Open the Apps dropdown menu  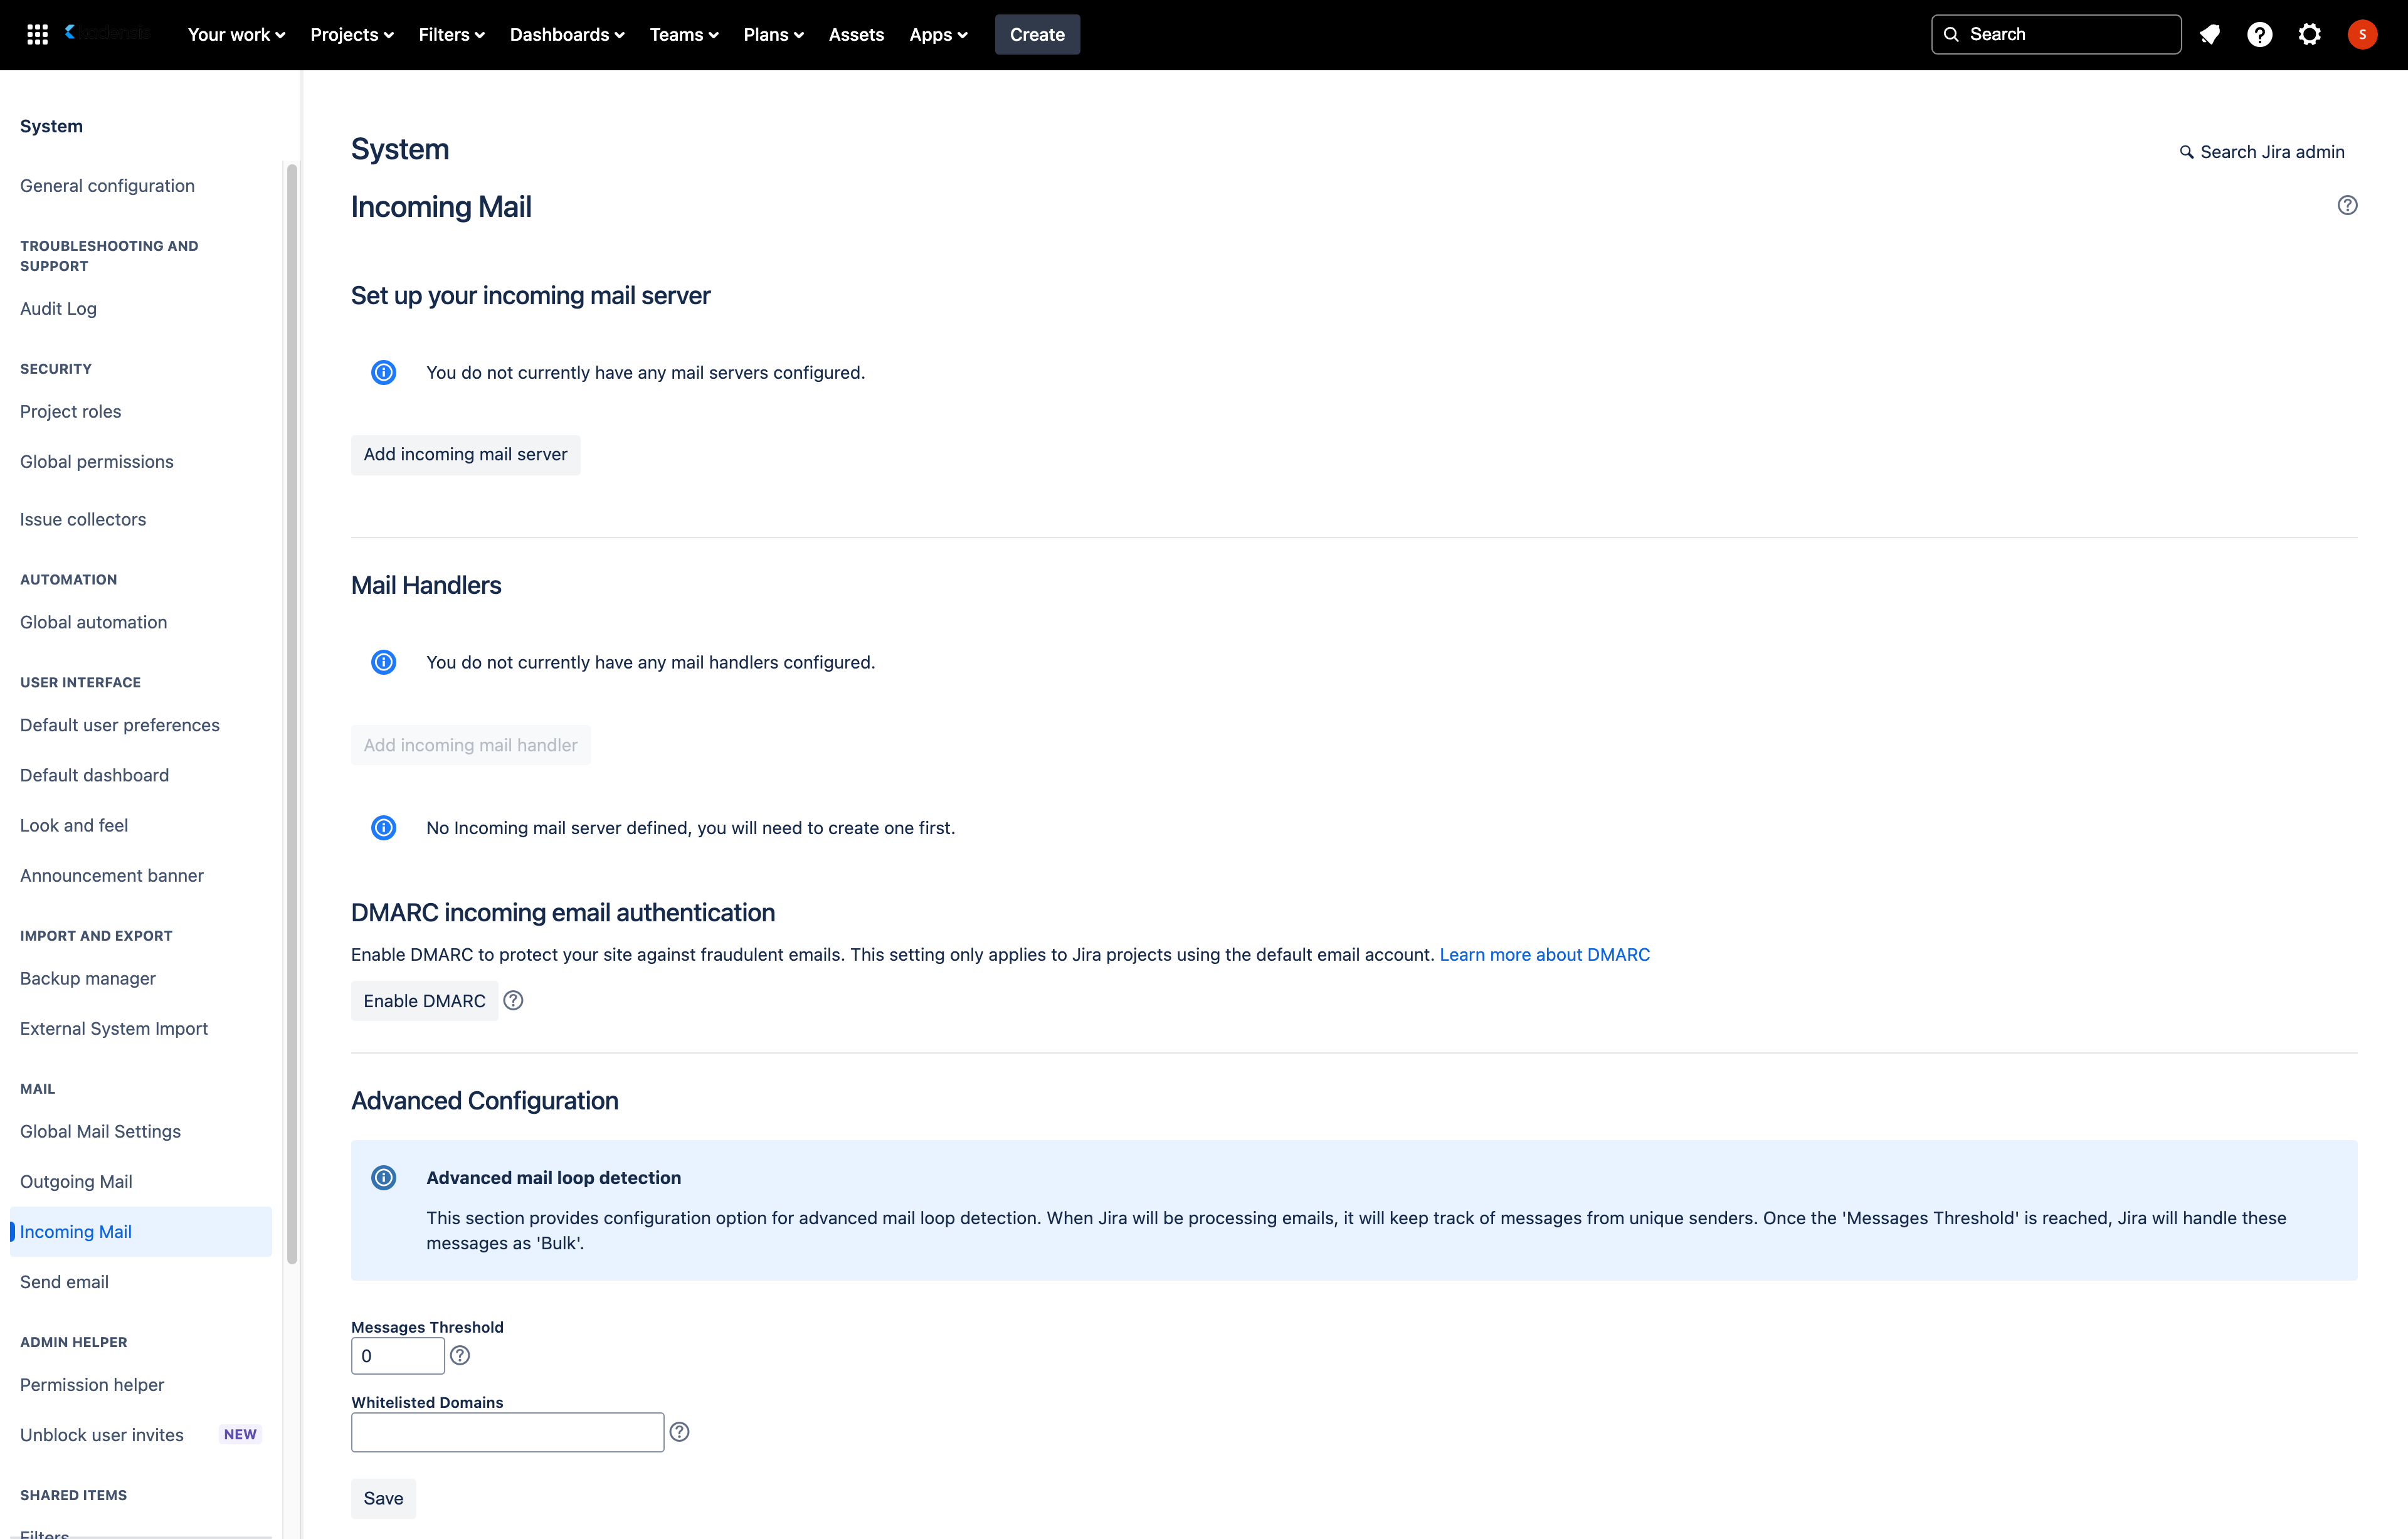(x=938, y=35)
